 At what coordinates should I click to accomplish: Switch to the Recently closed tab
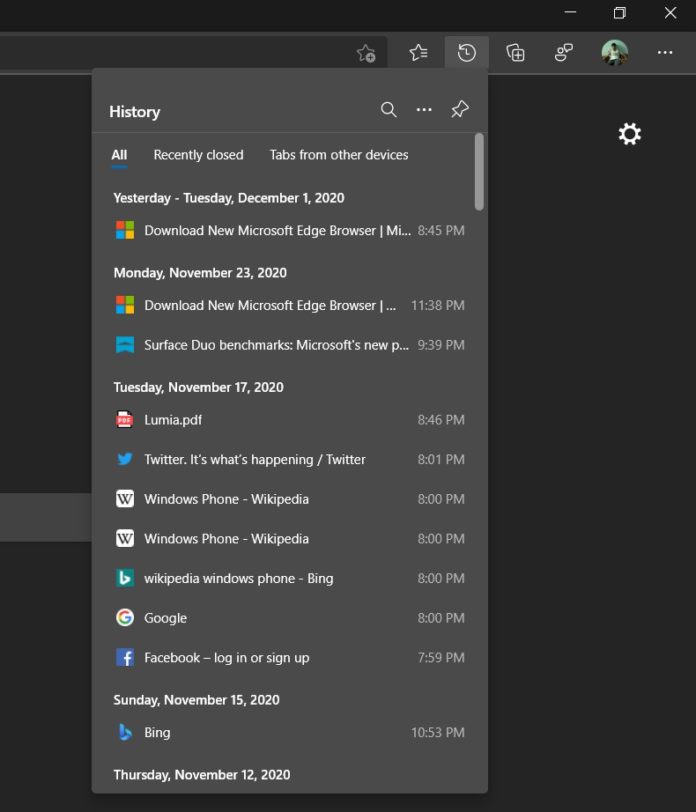[198, 155]
